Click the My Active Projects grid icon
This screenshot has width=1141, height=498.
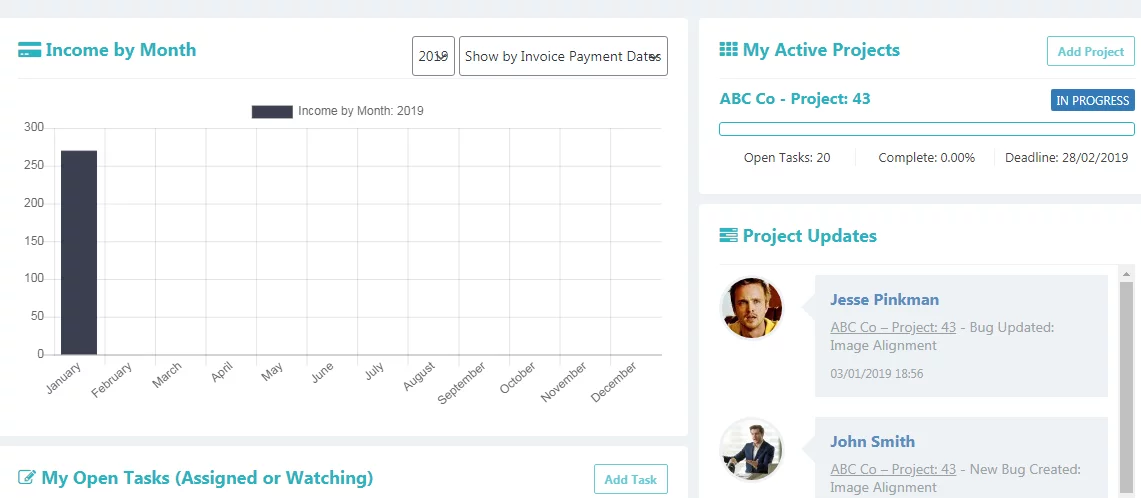click(x=728, y=50)
